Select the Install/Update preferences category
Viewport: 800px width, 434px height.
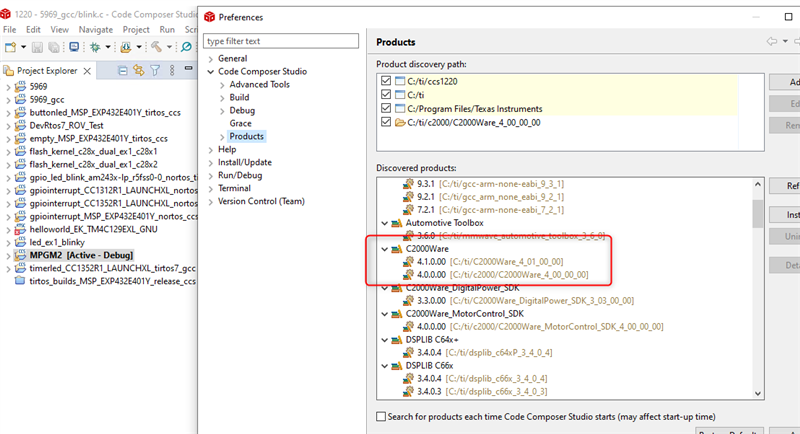[x=245, y=162]
